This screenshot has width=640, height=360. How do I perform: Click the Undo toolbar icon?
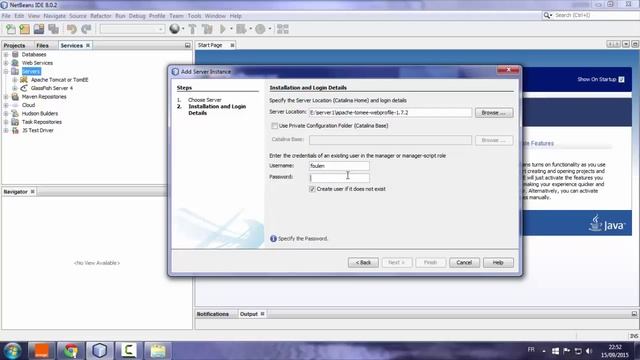click(71, 29)
